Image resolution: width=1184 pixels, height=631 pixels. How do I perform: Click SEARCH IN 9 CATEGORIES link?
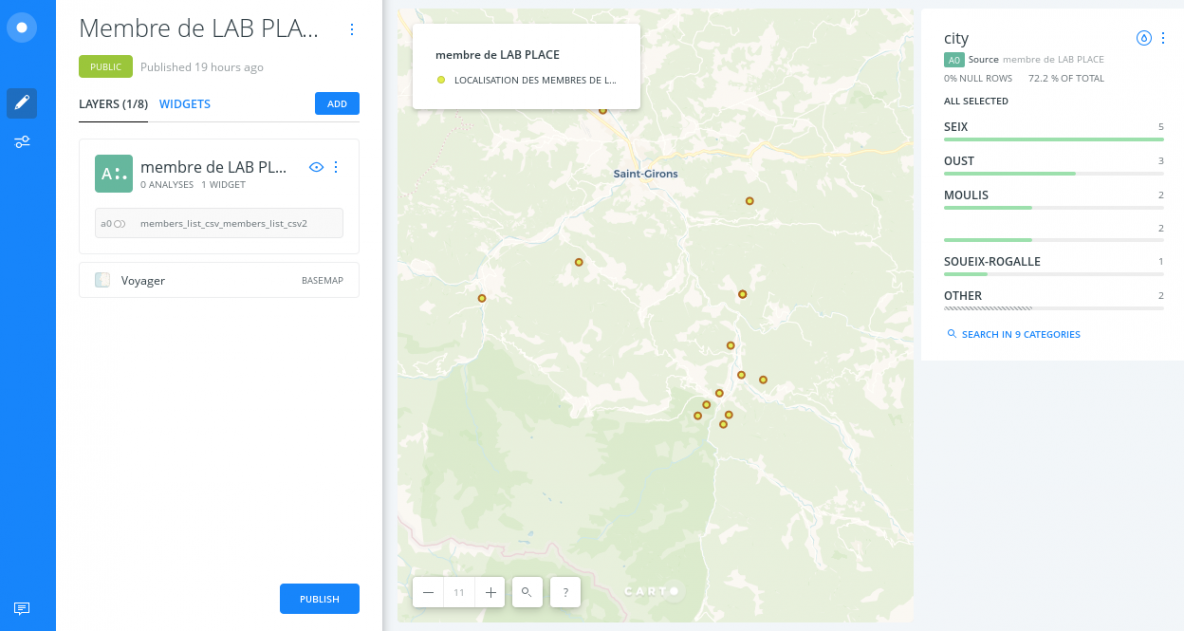[1021, 334]
